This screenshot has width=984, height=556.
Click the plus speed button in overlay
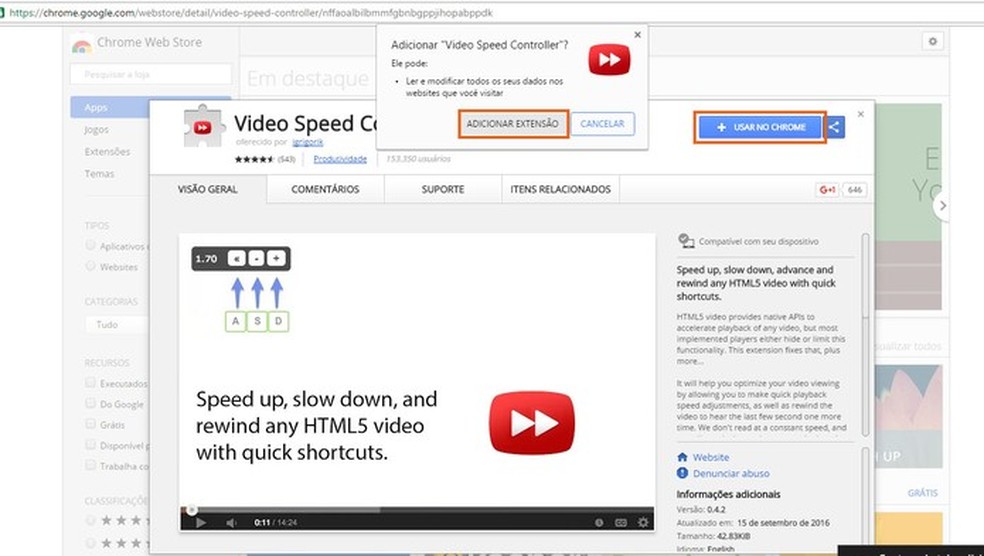click(276, 259)
